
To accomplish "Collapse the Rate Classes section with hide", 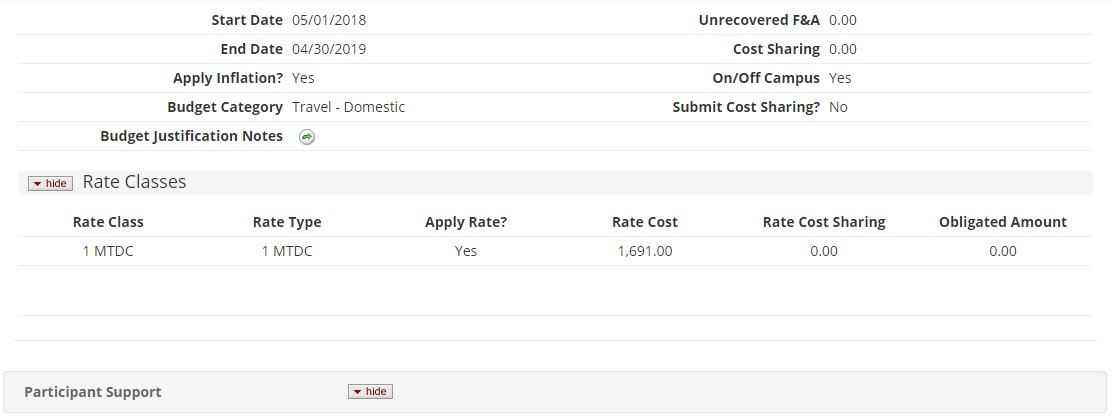I will pos(50,183).
